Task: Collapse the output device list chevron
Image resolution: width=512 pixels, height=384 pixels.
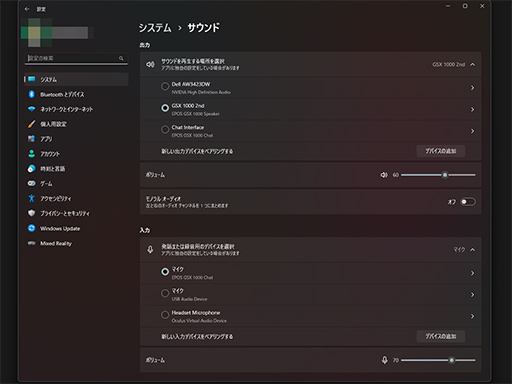Action: click(473, 64)
